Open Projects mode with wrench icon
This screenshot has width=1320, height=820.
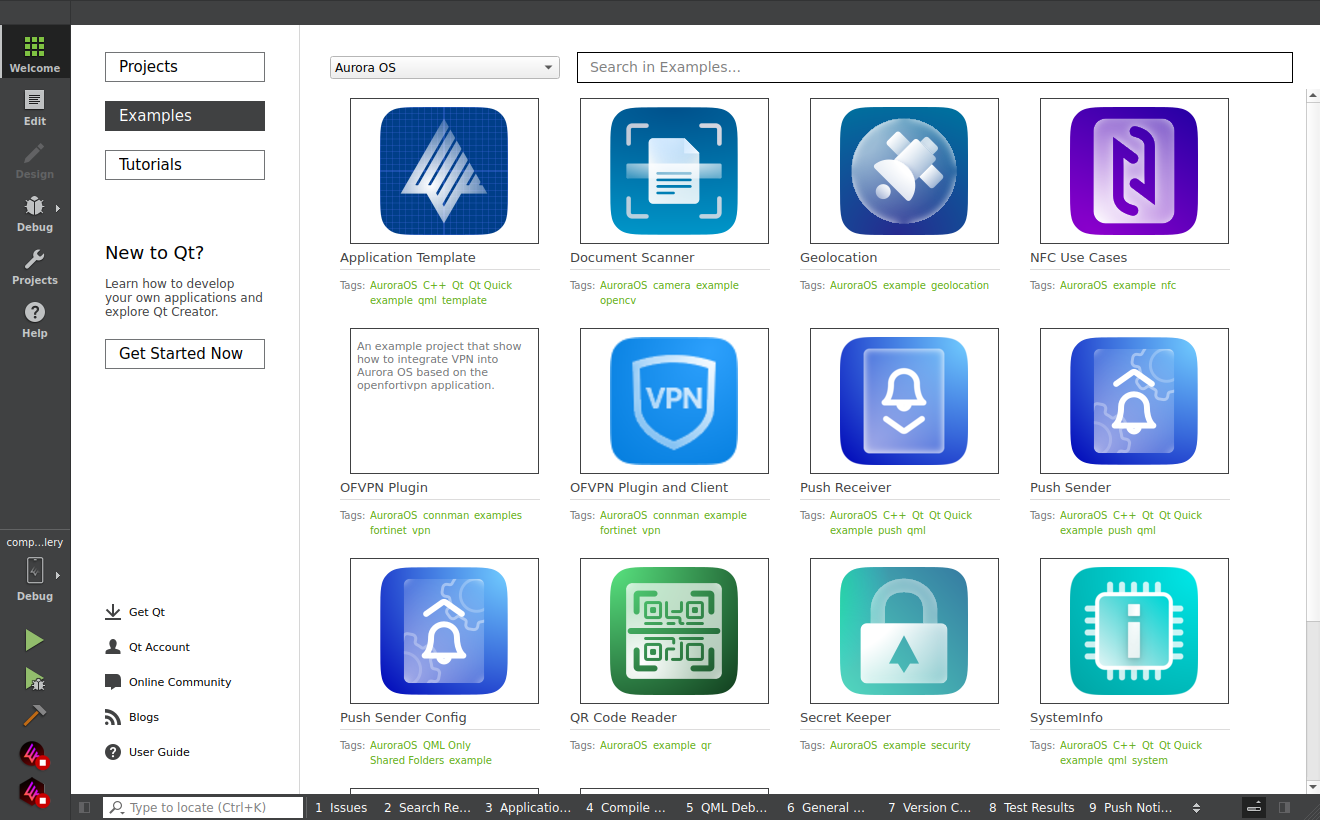point(35,267)
